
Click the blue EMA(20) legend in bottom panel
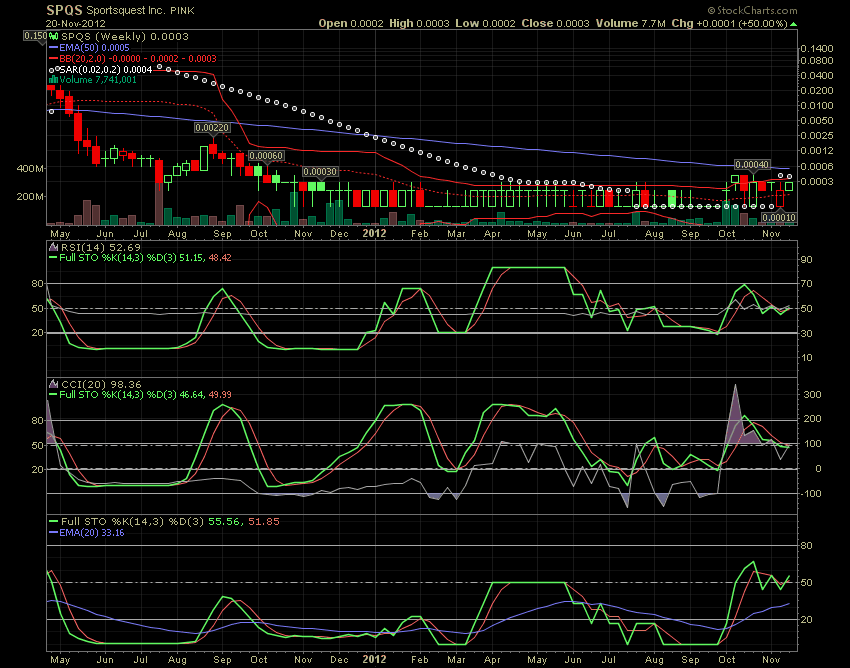(87, 533)
